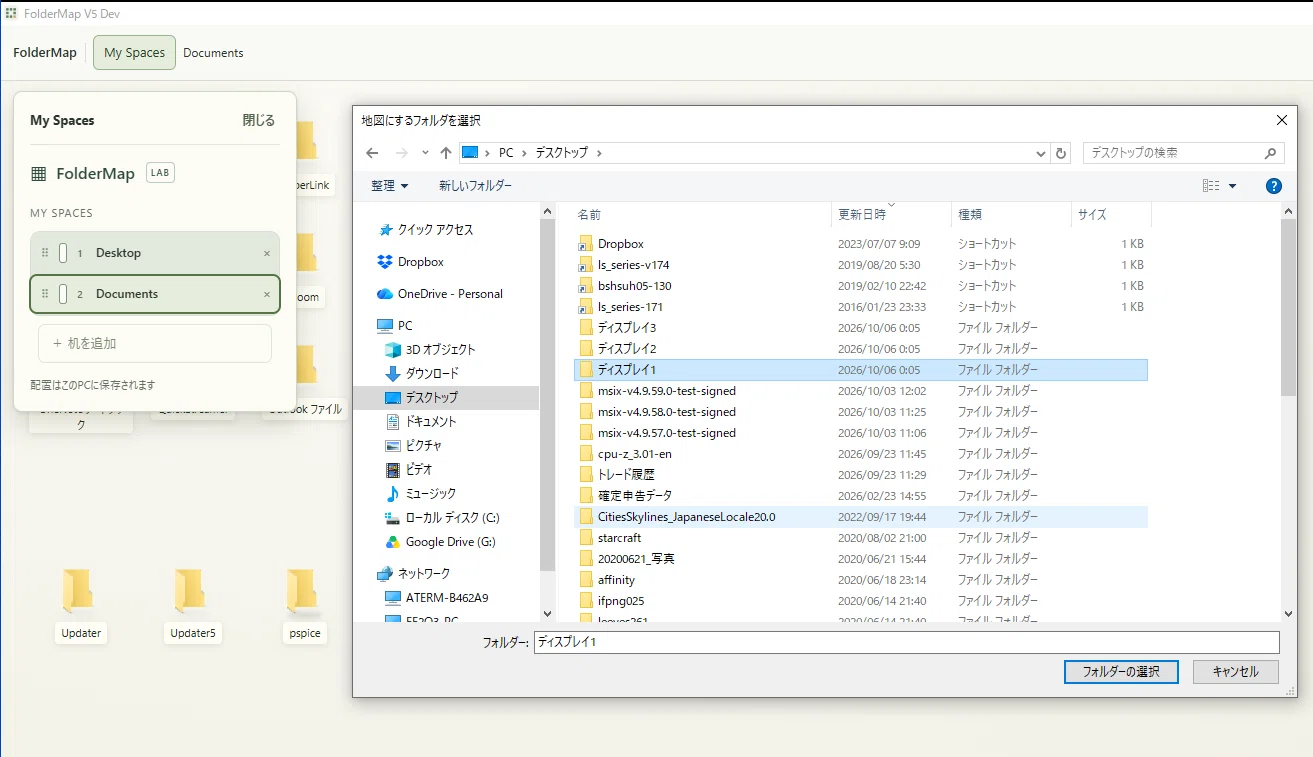Grab the drag handle of the Desktop space
The height and width of the screenshot is (757, 1313).
click(x=45, y=253)
